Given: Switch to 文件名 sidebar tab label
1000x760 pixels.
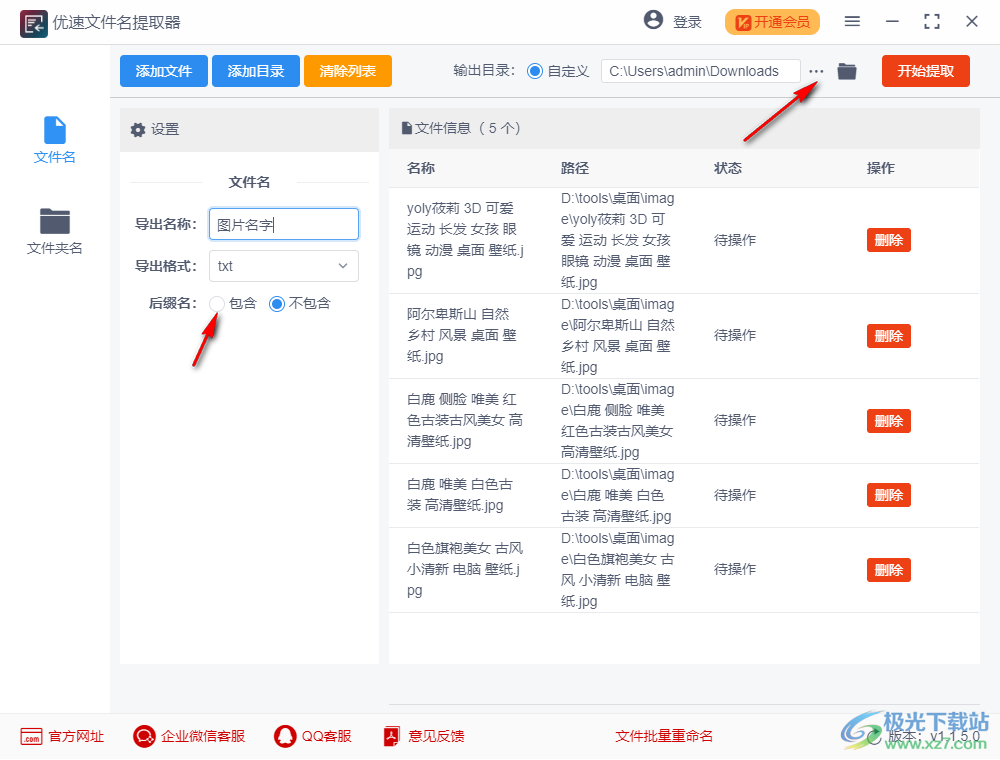Looking at the screenshot, I should 55,157.
